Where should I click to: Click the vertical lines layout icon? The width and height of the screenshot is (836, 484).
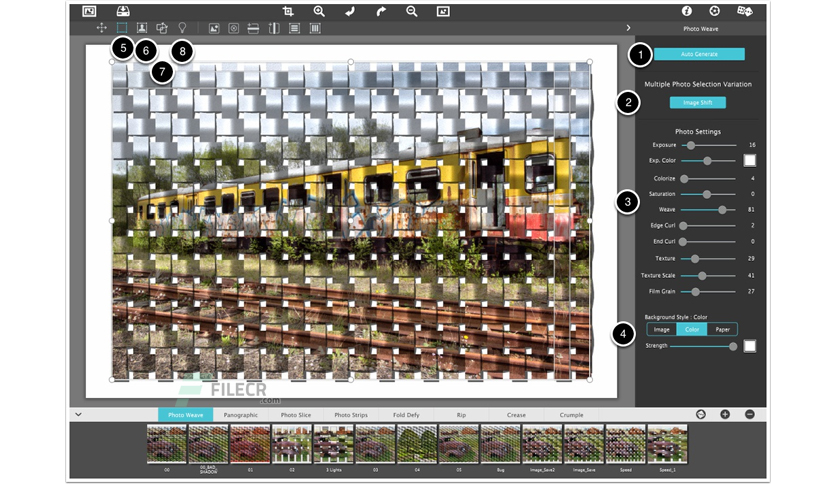click(x=315, y=28)
